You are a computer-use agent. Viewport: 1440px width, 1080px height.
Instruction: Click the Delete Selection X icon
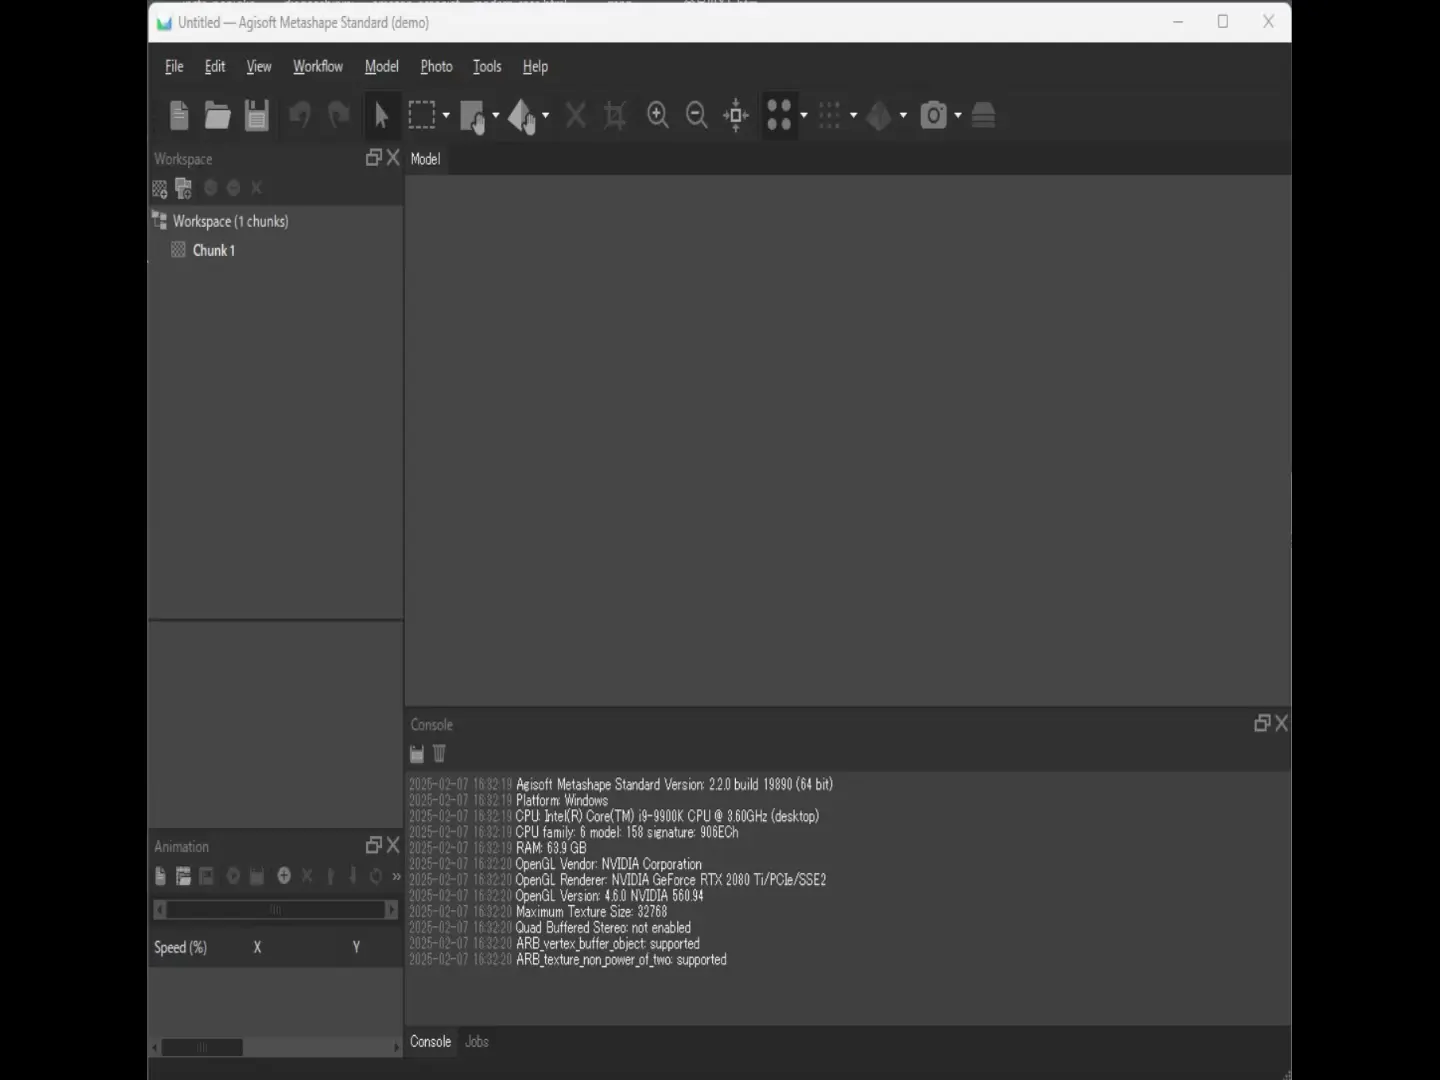tap(576, 115)
